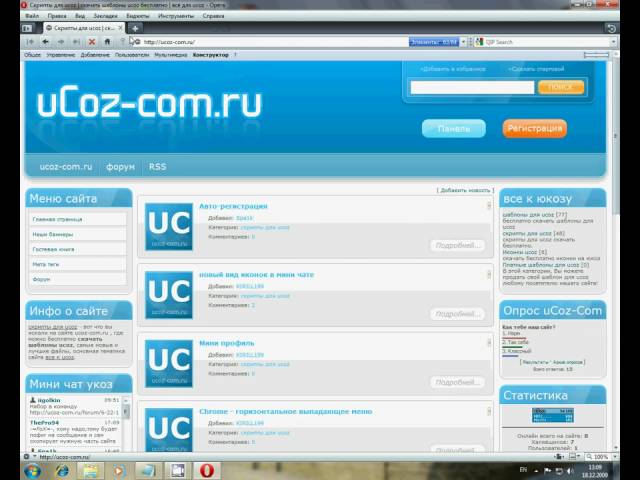The image size is (640, 480).
Task: Click the EN language indicator
Action: 523,470
